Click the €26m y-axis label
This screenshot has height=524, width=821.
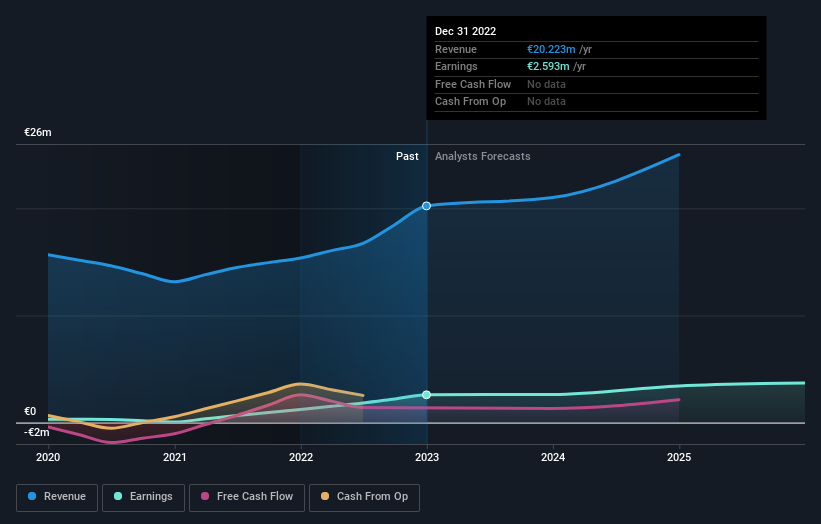click(x=38, y=132)
